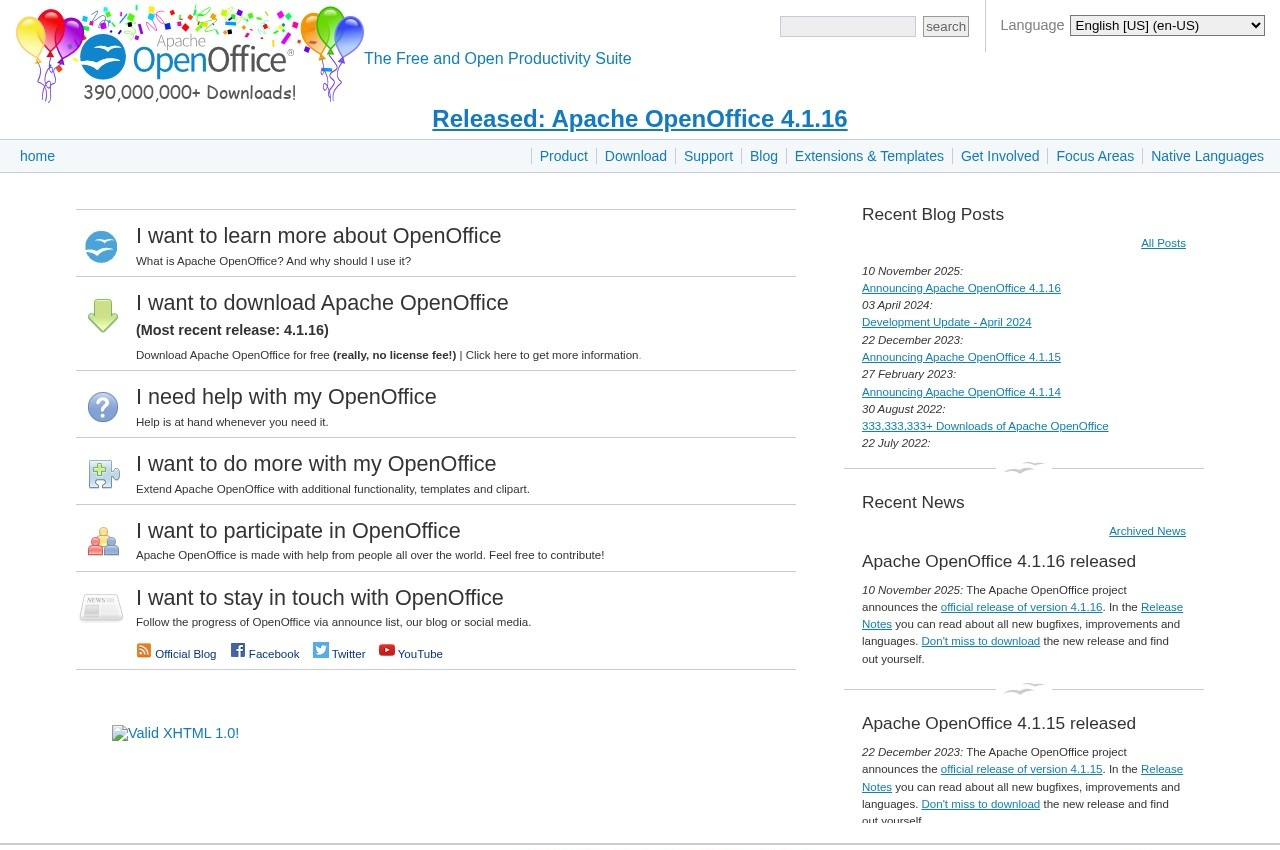The image size is (1280, 850).
Task: Click Released: Apache OpenOffice 4.1.16 headline
Action: coord(640,119)
